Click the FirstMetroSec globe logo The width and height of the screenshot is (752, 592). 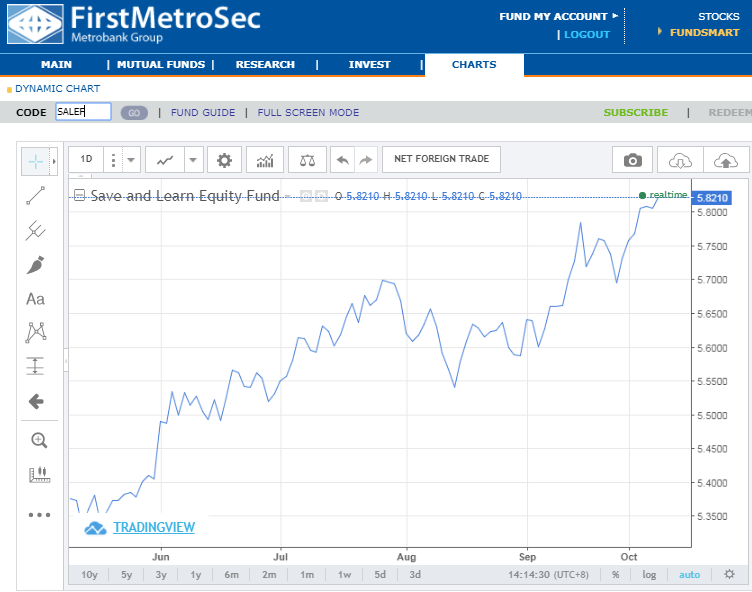pos(35,24)
